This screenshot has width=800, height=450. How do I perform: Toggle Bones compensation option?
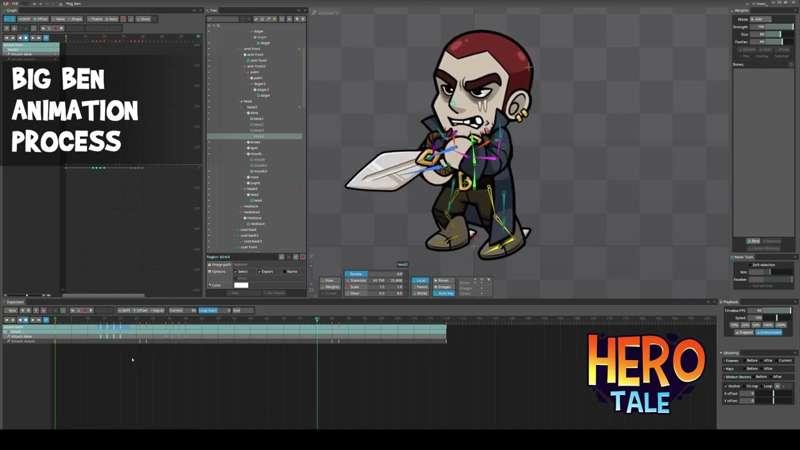[444, 281]
